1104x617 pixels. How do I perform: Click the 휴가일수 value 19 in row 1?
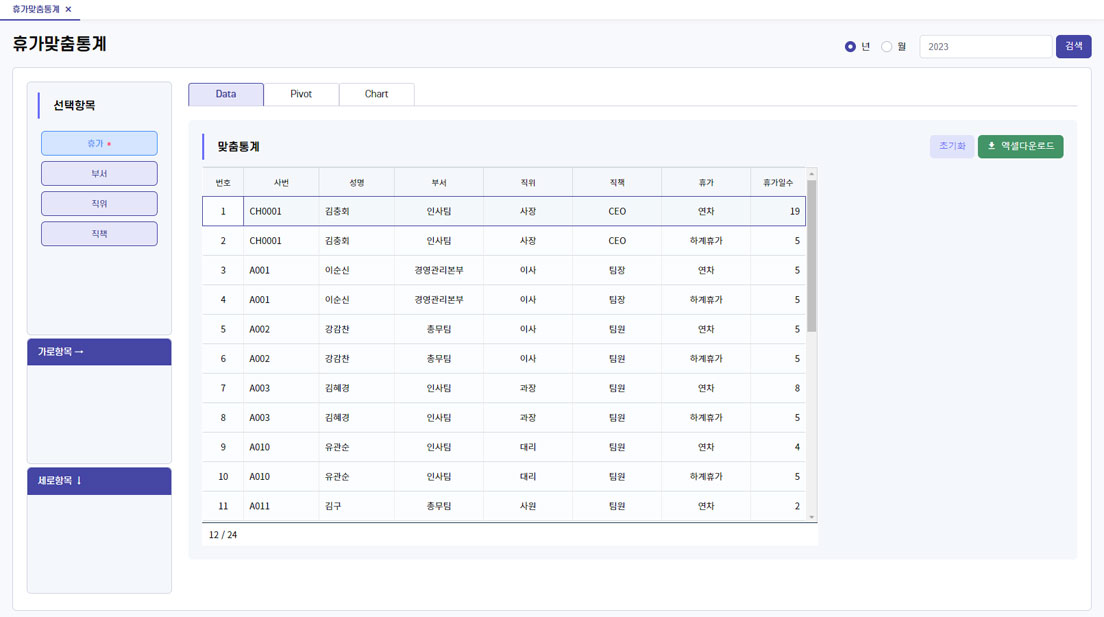[778, 211]
